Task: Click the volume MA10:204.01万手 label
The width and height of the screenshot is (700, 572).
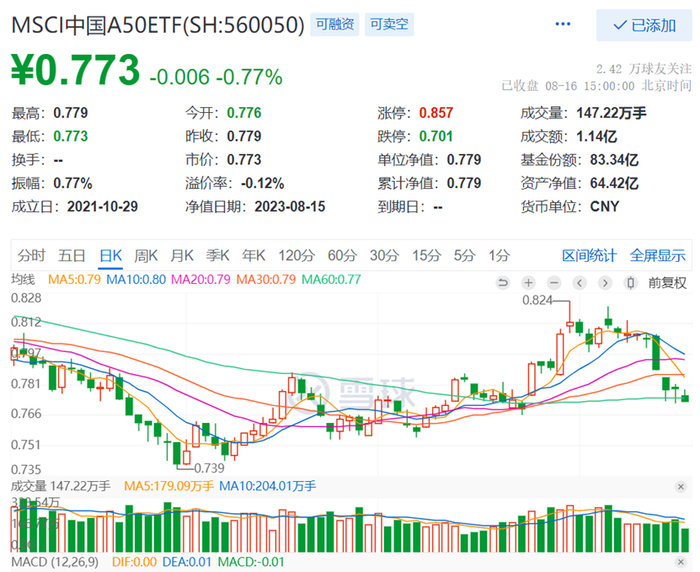Action: [268, 486]
